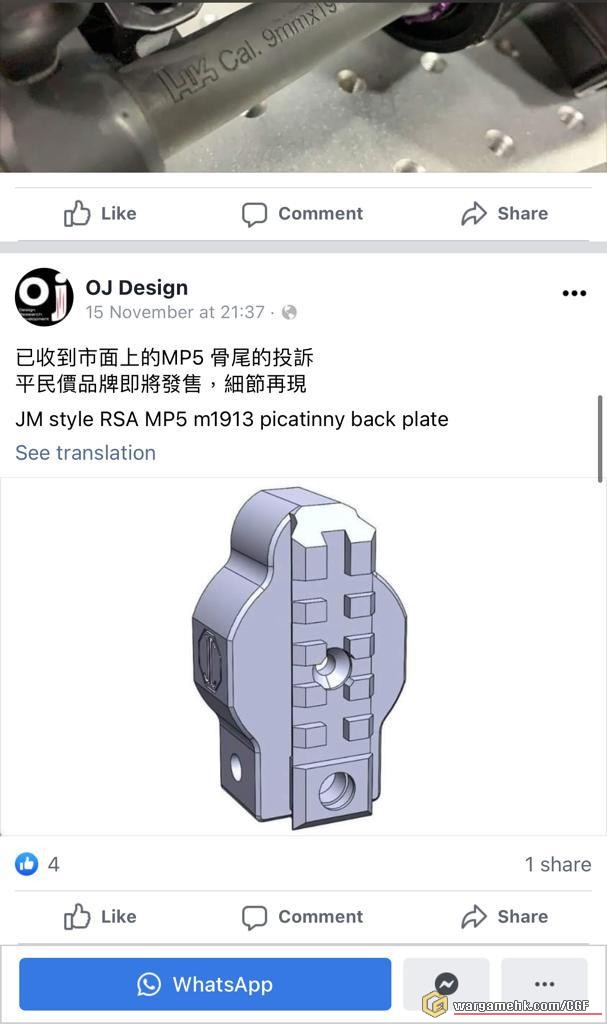Open OJ Design profile picture
607x1024 pixels.
44,297
